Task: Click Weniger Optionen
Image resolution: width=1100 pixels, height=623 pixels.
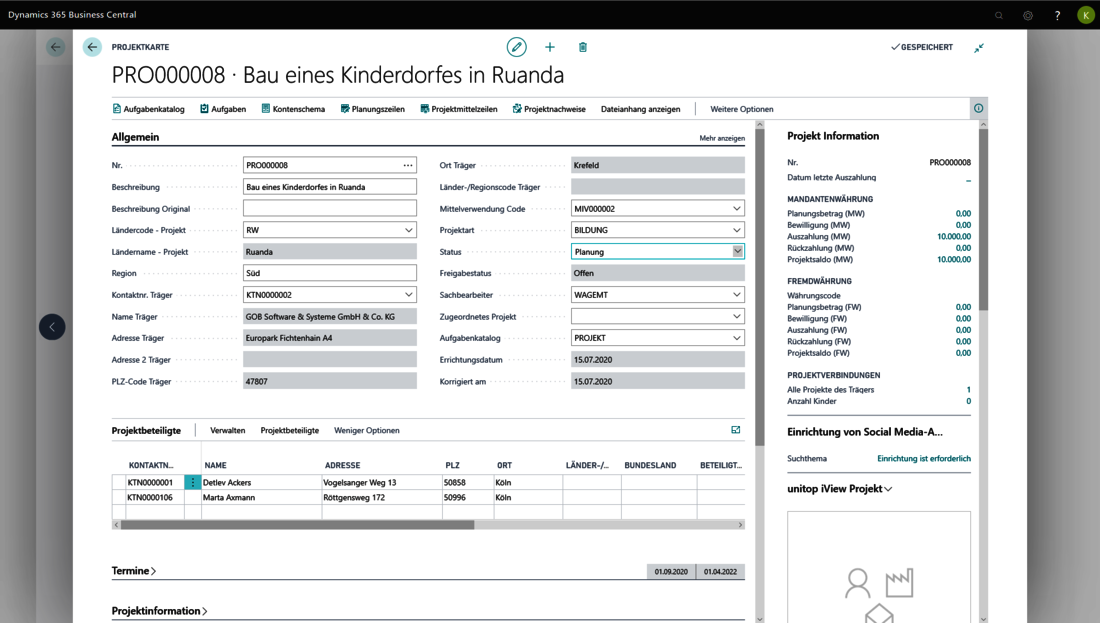Action: tap(367, 430)
